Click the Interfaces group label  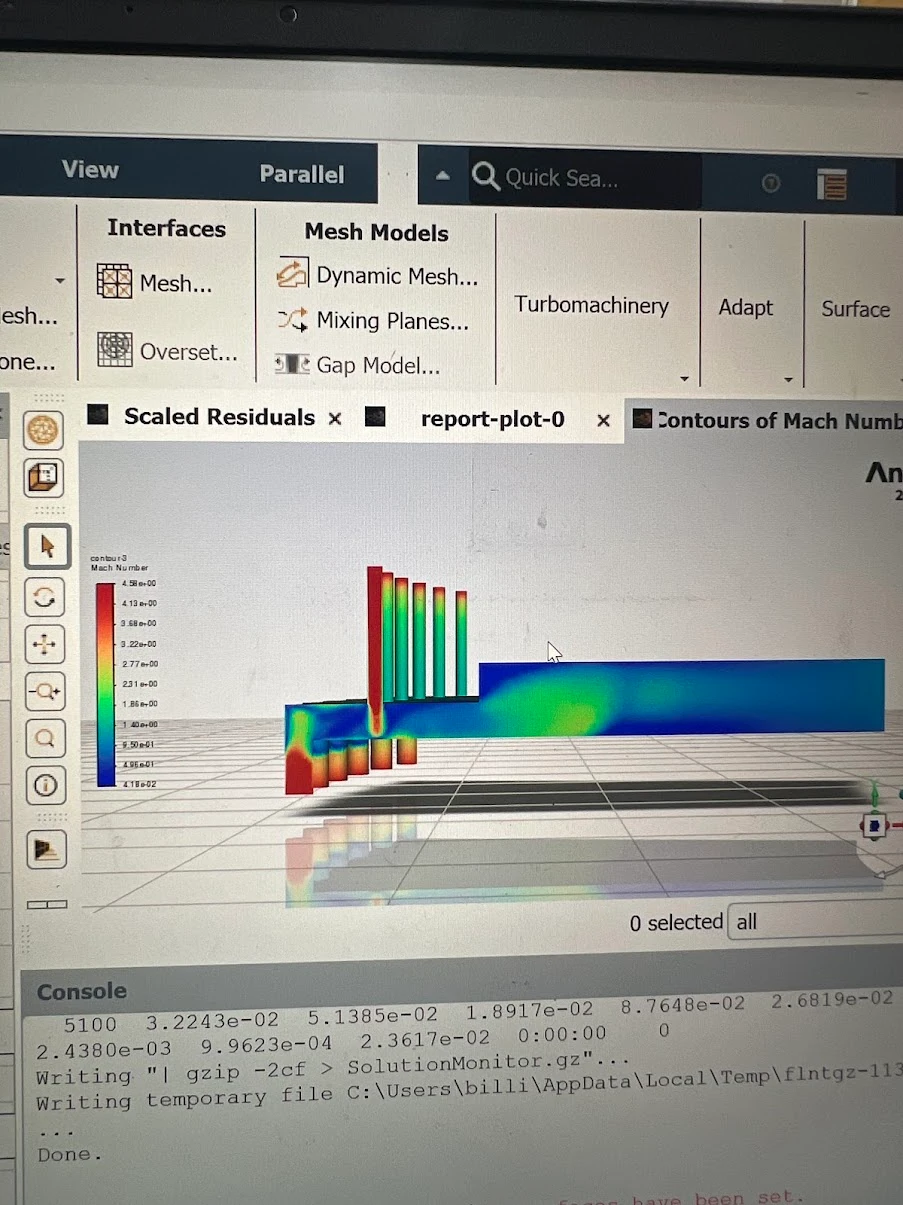point(167,228)
